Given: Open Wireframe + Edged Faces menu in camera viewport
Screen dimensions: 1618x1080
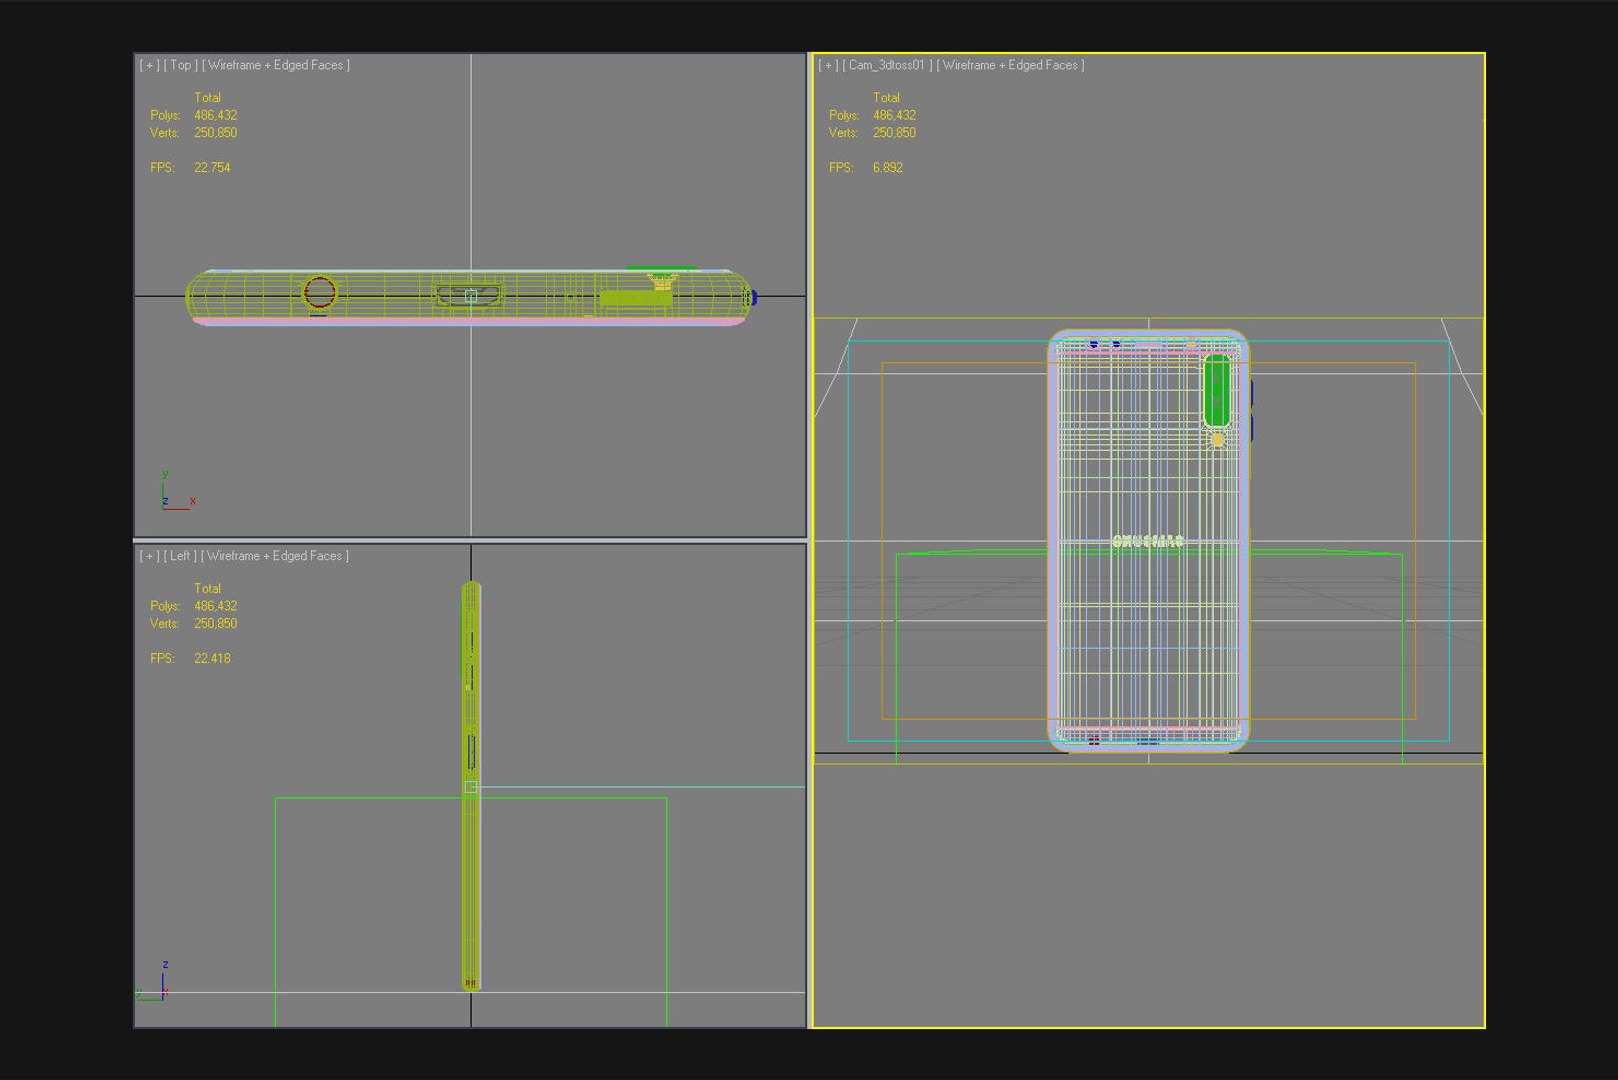Looking at the screenshot, I should coord(1010,65).
